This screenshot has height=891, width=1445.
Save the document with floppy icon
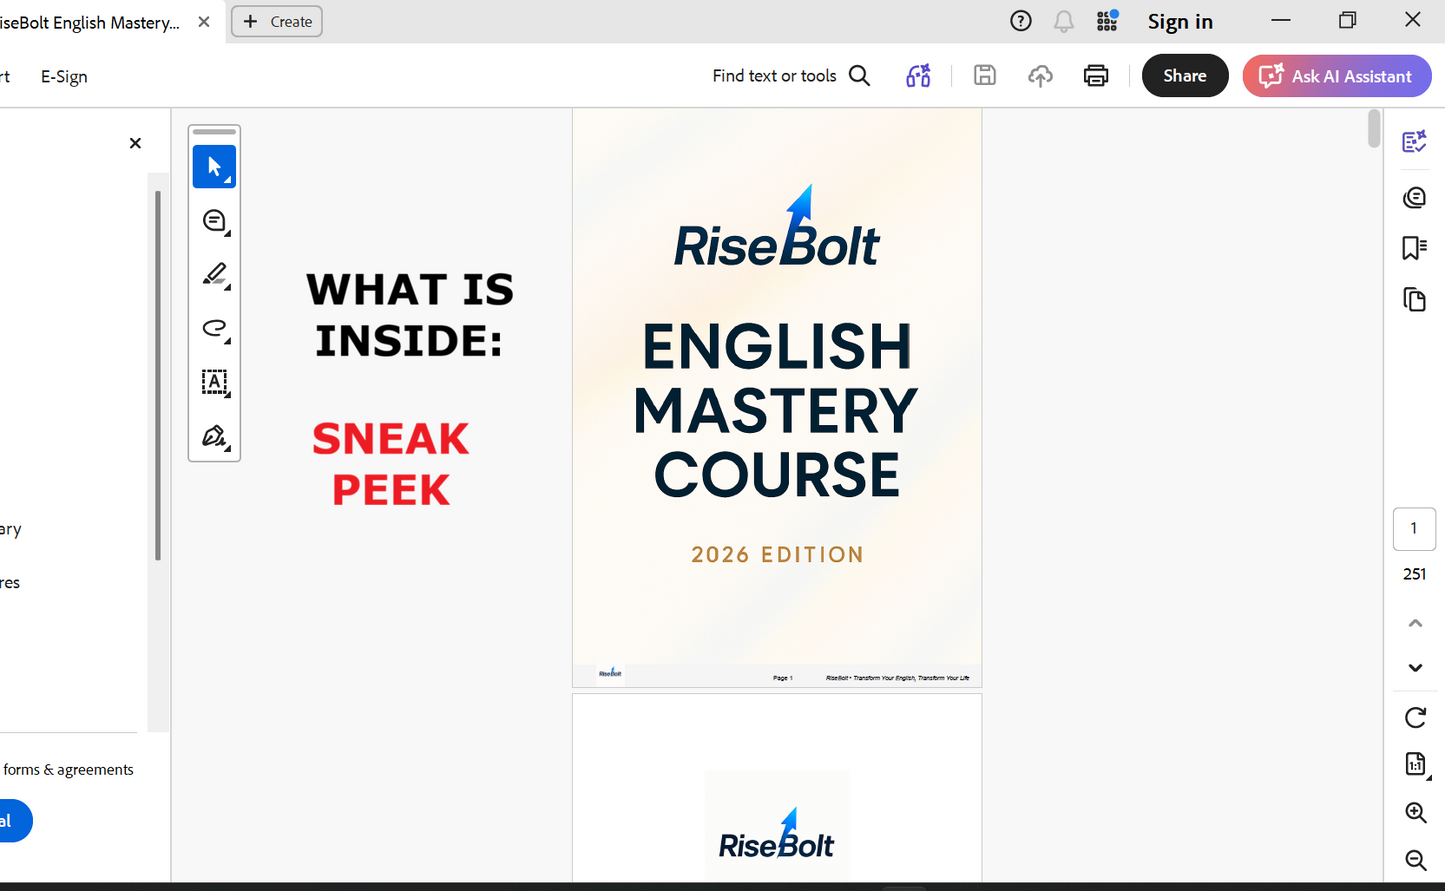coord(985,76)
